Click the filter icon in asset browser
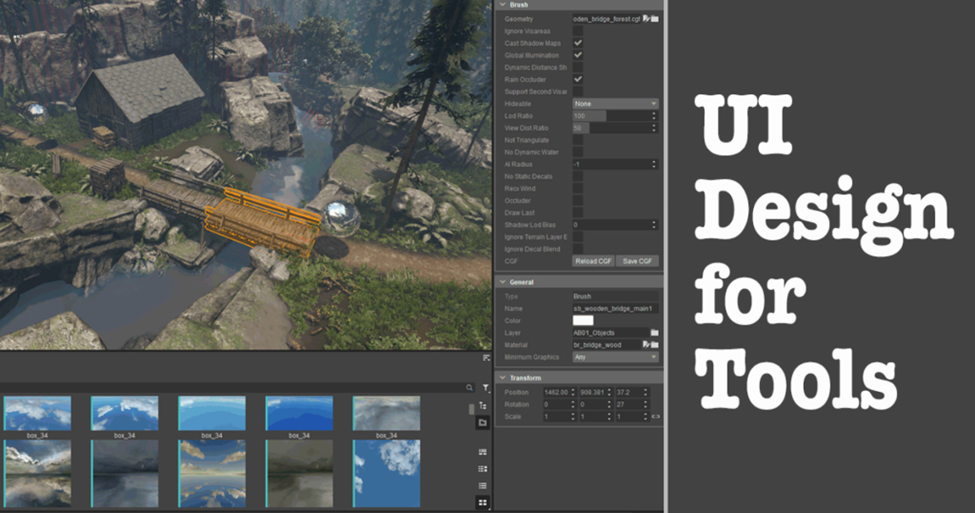Viewport: 975px width, 513px height. [486, 387]
